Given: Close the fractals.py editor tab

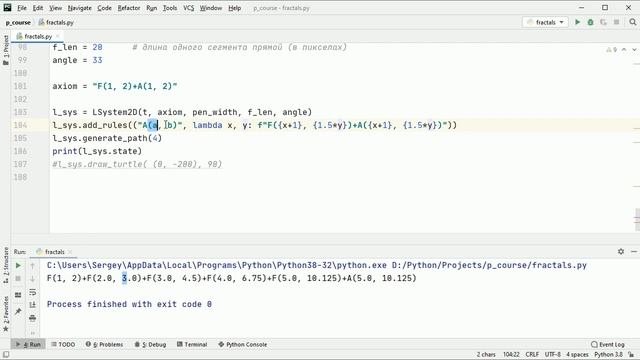Looking at the screenshot, I should (x=58, y=36).
